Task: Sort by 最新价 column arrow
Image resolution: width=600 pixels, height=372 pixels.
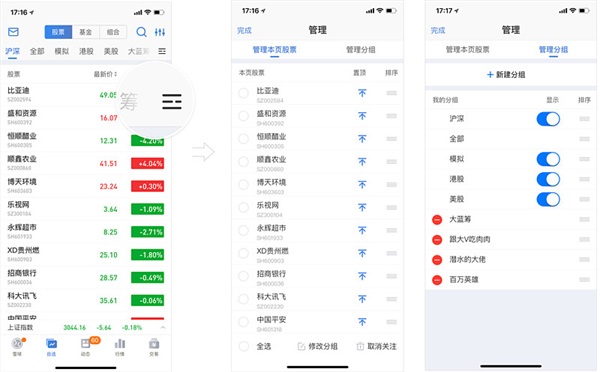Action: [x=115, y=74]
